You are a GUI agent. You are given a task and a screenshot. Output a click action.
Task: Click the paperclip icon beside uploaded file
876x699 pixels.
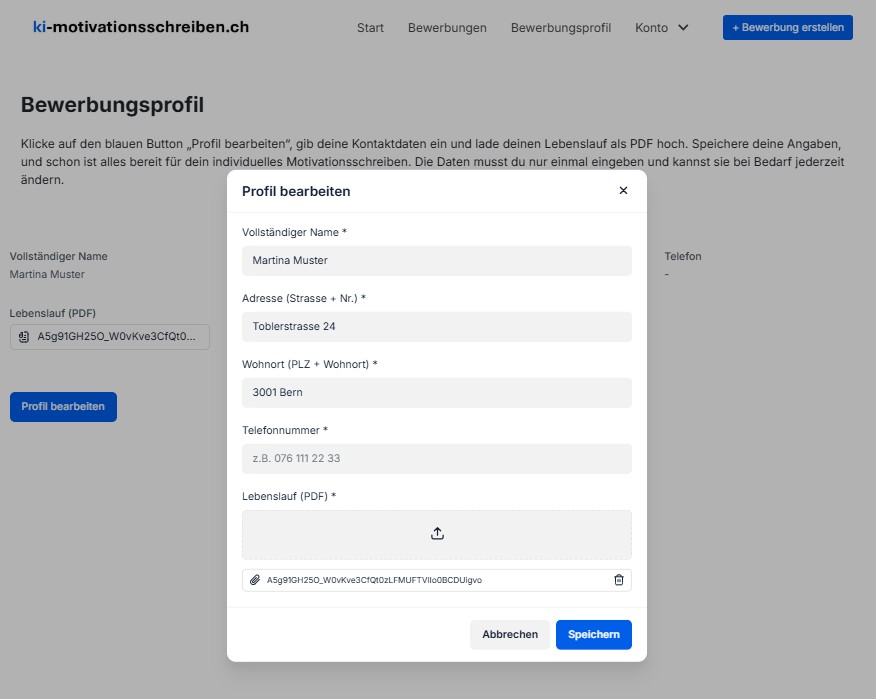(x=255, y=580)
